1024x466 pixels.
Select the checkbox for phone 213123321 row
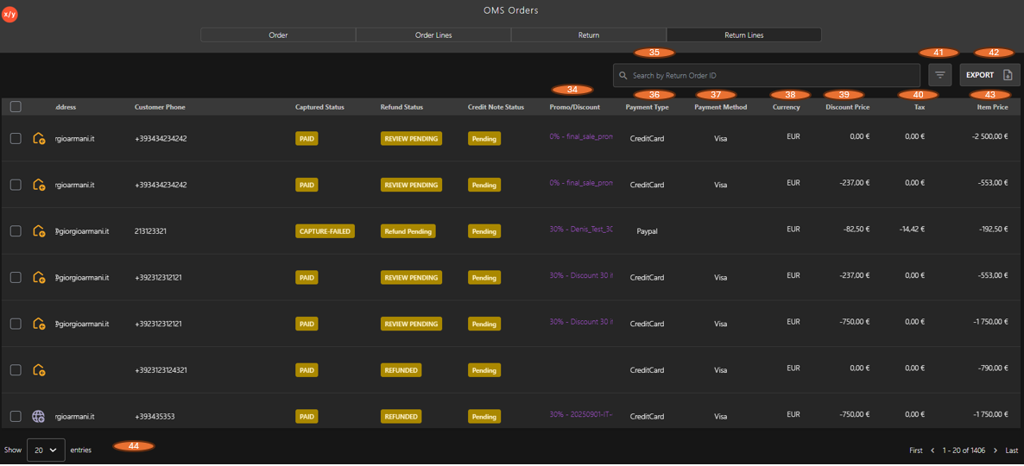[x=16, y=231]
